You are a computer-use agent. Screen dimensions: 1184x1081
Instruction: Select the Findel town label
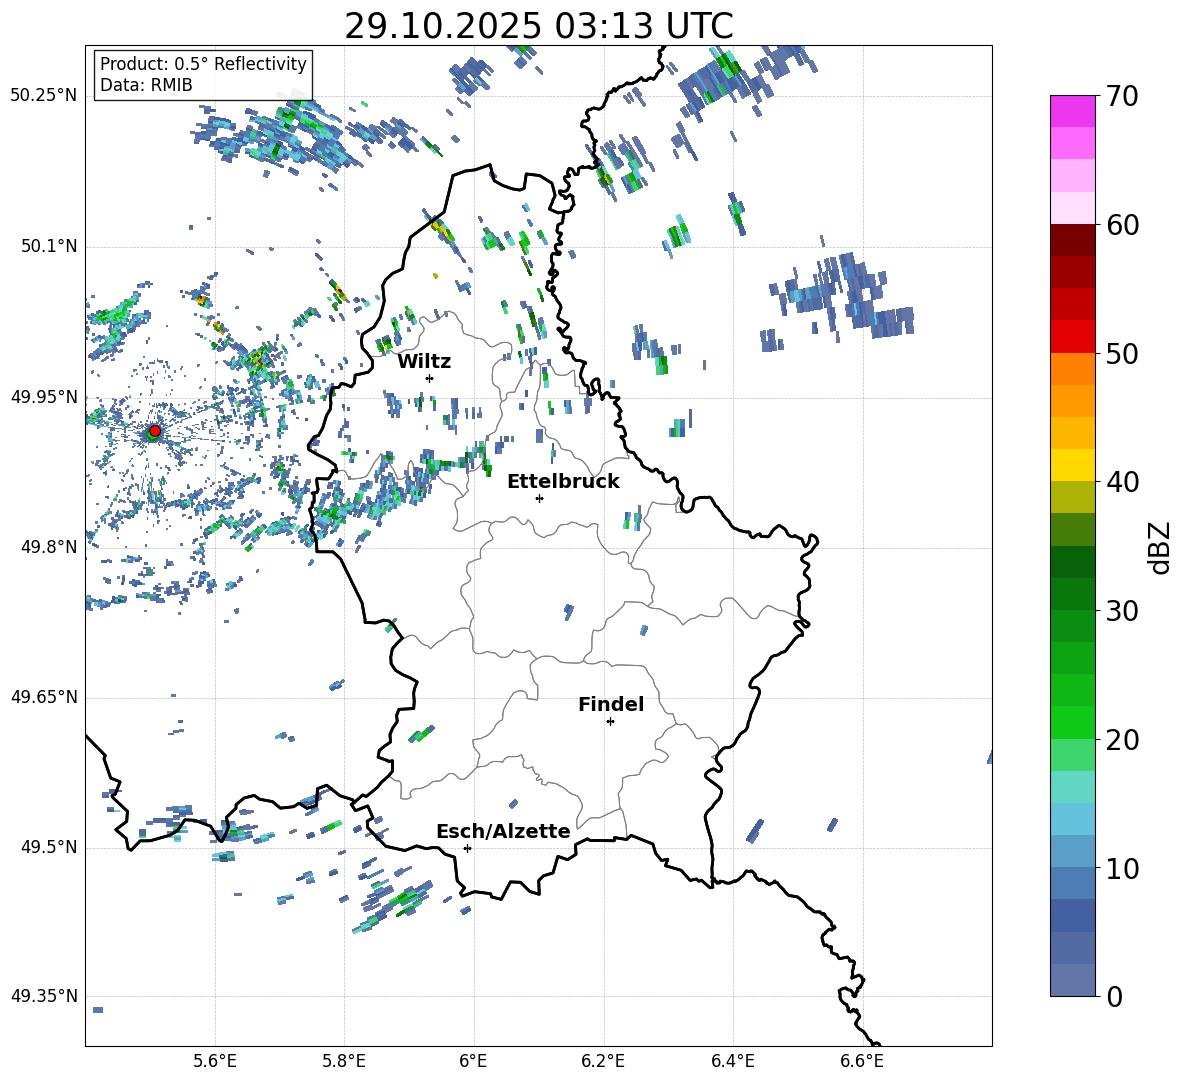pyautogui.click(x=610, y=704)
